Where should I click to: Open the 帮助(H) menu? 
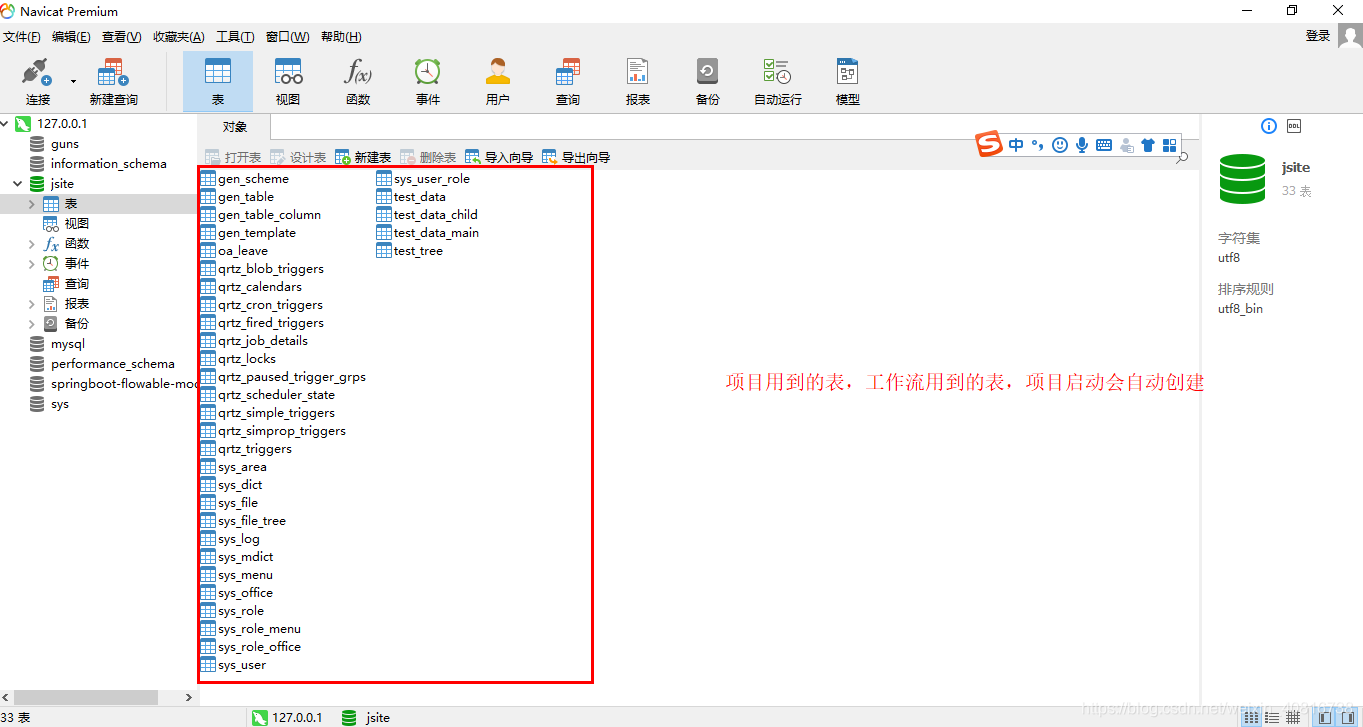pos(341,37)
